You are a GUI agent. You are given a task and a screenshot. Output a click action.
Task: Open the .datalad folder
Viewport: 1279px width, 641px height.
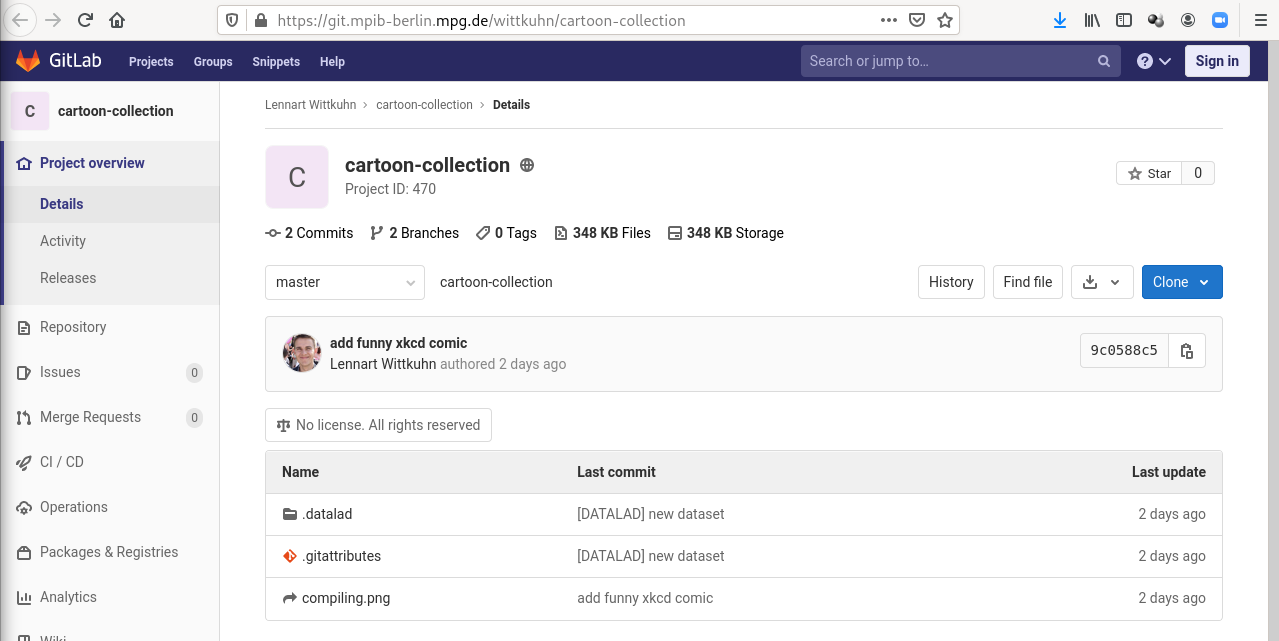(x=327, y=514)
